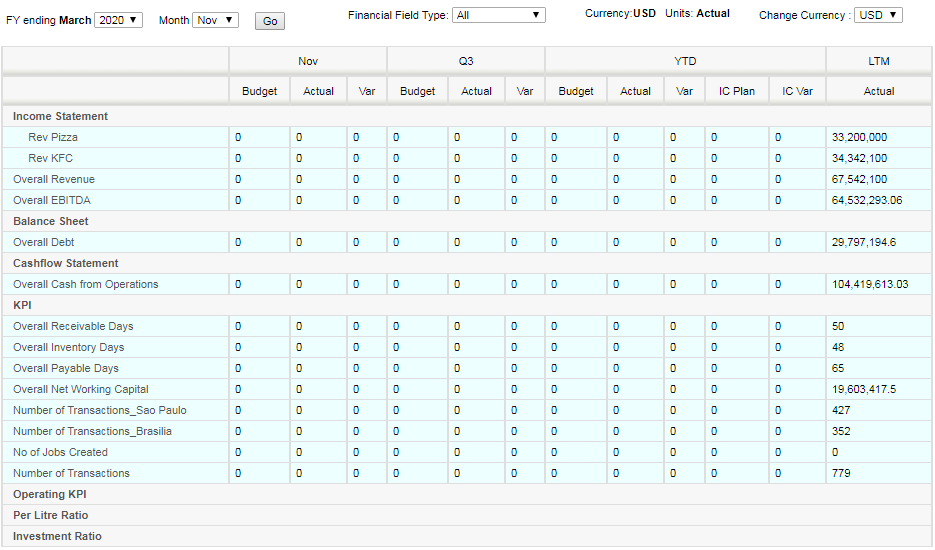Click the Rev KFC row label
This screenshot has width=935, height=550.
[50, 158]
